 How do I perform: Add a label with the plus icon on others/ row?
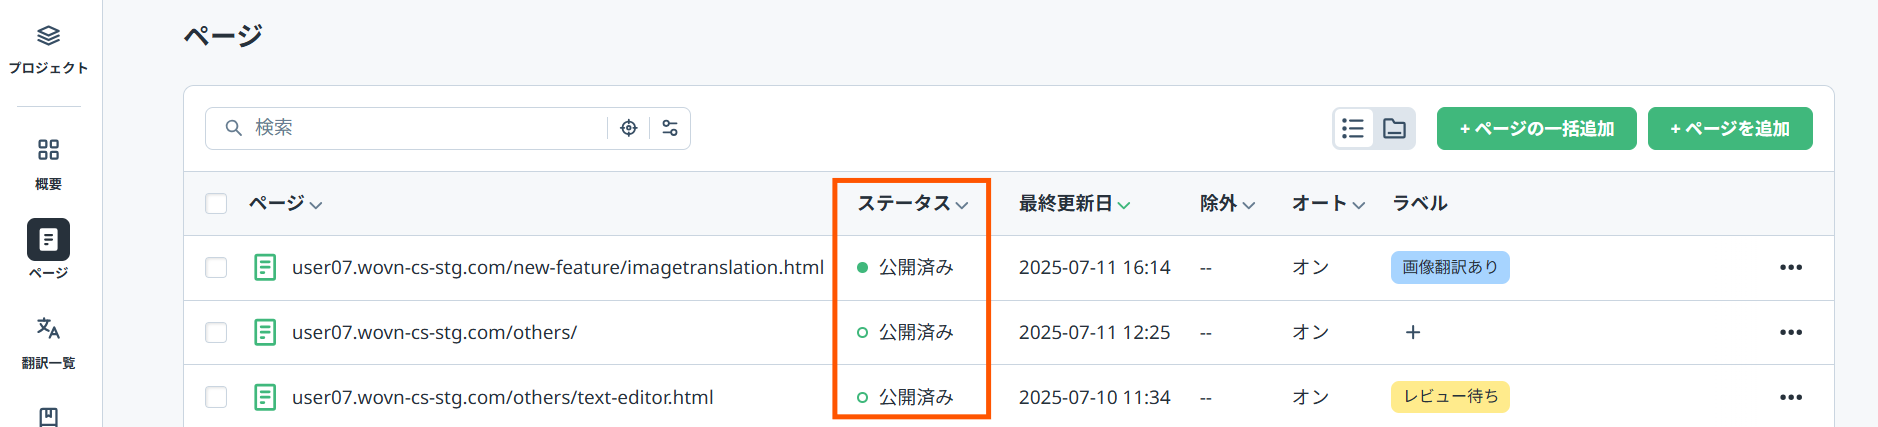point(1412,332)
